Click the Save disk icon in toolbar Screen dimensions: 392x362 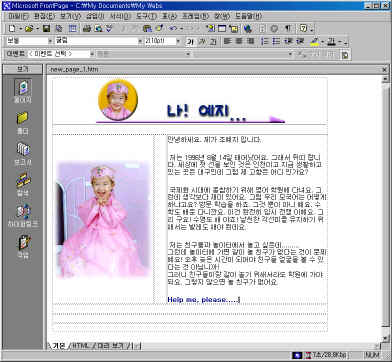[46, 29]
